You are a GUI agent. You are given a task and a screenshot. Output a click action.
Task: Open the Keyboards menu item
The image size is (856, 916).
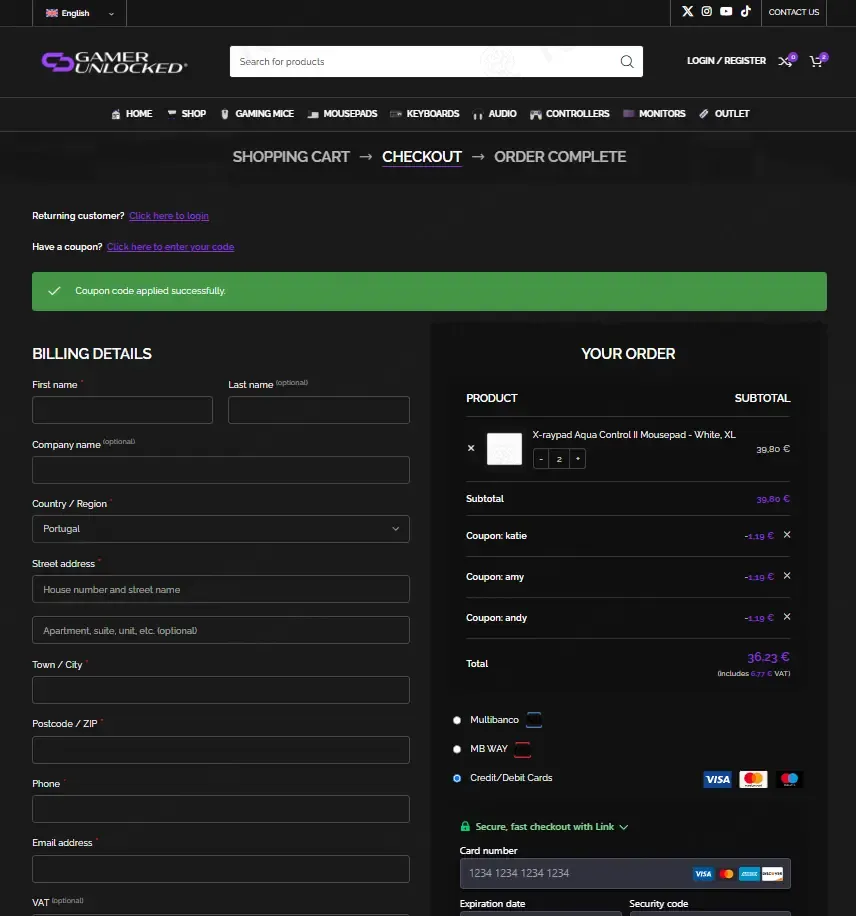click(x=425, y=114)
